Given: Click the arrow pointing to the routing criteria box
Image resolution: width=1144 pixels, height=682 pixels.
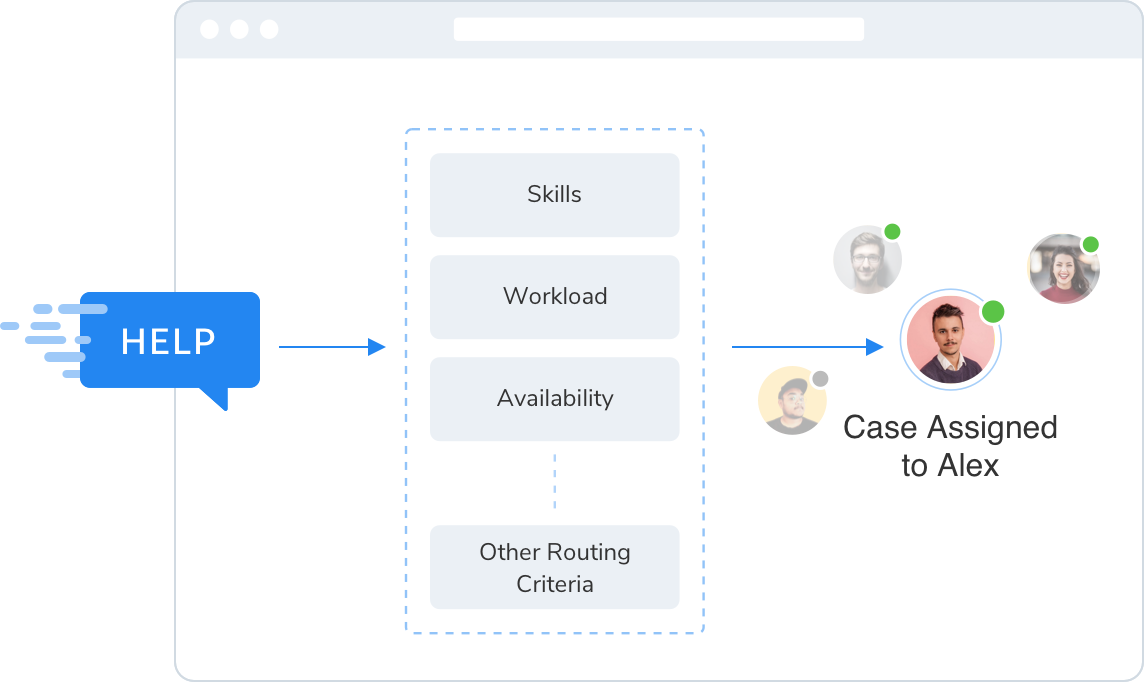Looking at the screenshot, I should (x=333, y=347).
